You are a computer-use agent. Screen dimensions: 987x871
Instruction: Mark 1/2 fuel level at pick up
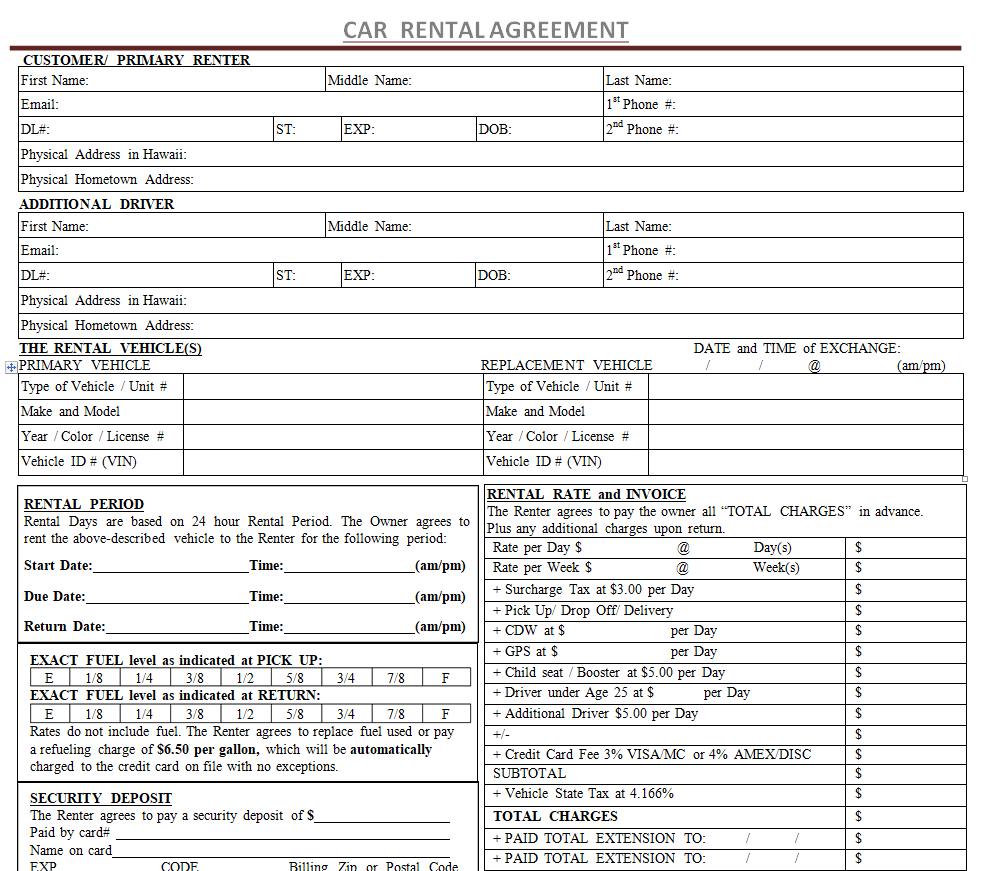tap(245, 678)
